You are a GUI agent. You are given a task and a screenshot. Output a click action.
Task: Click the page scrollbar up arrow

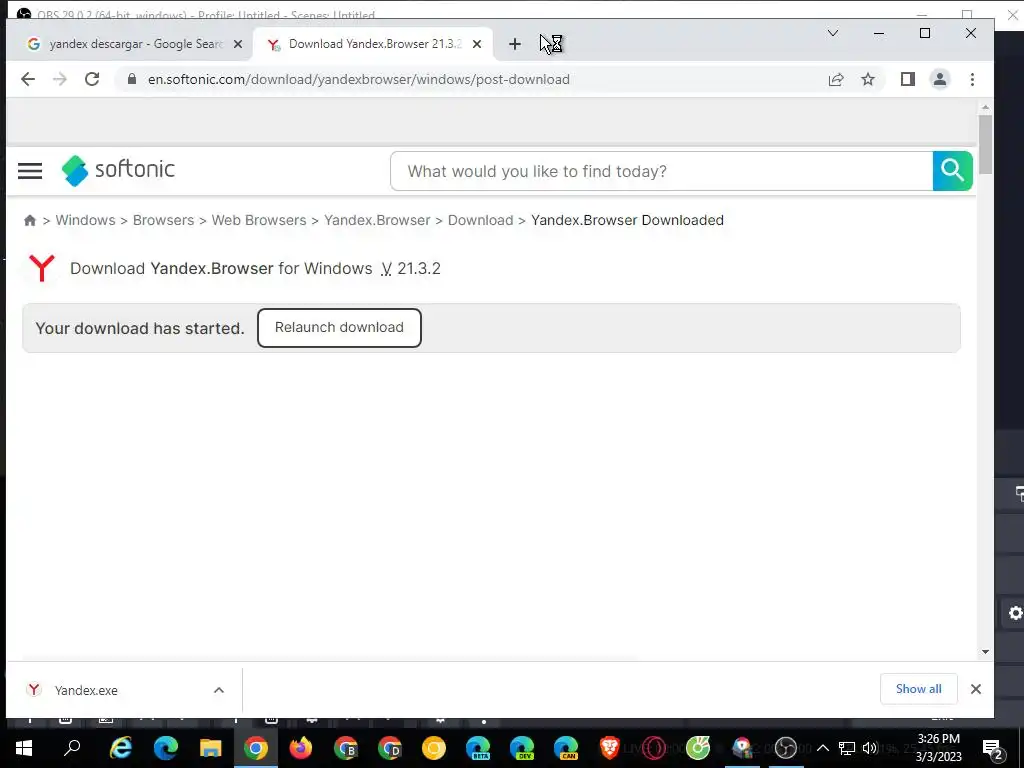click(x=985, y=106)
